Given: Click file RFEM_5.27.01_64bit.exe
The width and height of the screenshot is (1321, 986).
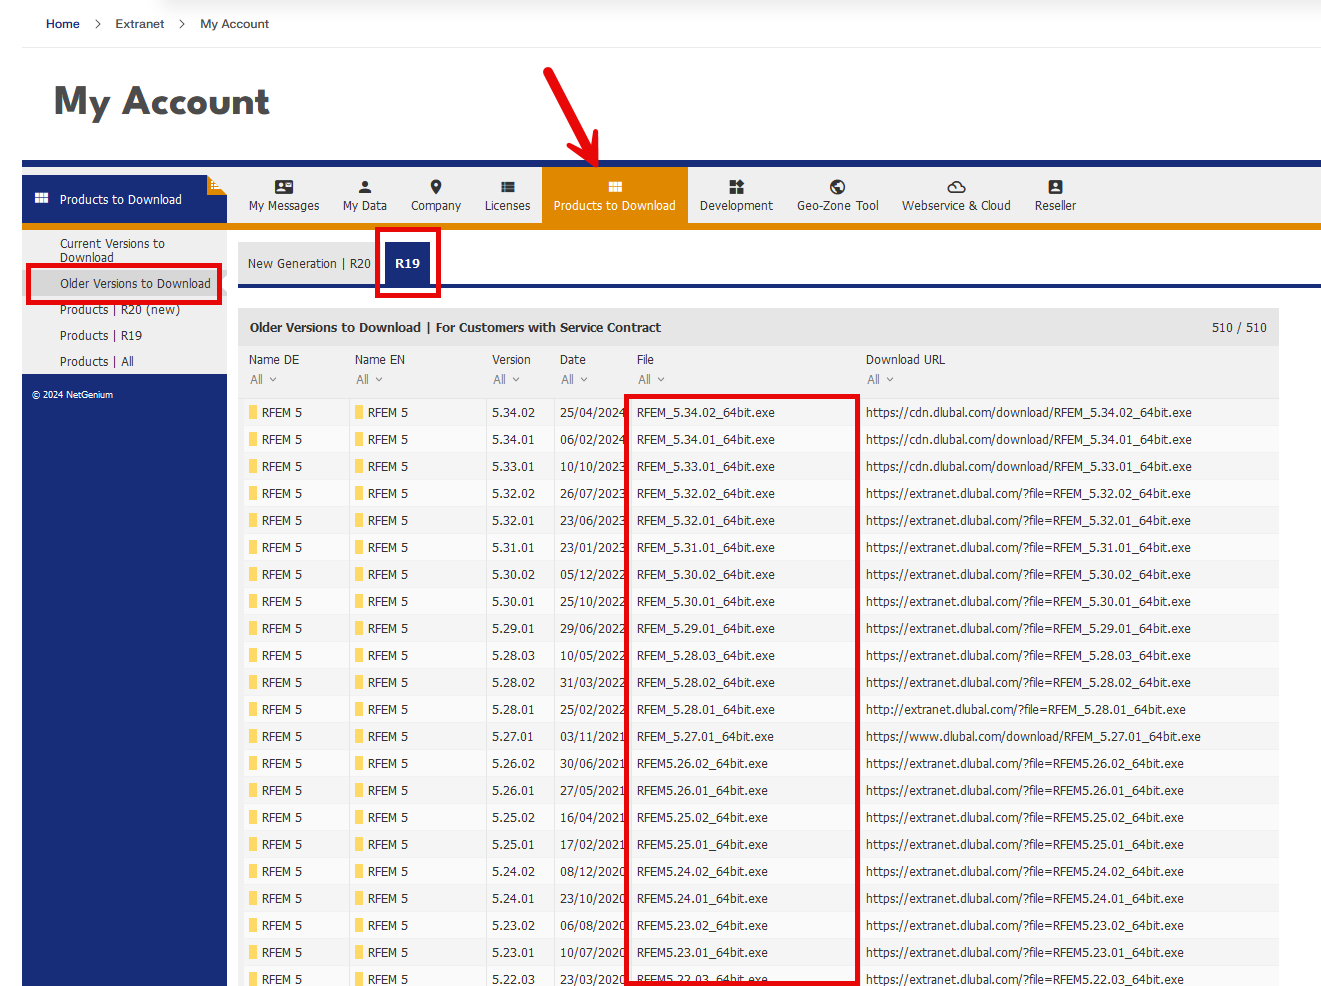Looking at the screenshot, I should click(705, 737).
